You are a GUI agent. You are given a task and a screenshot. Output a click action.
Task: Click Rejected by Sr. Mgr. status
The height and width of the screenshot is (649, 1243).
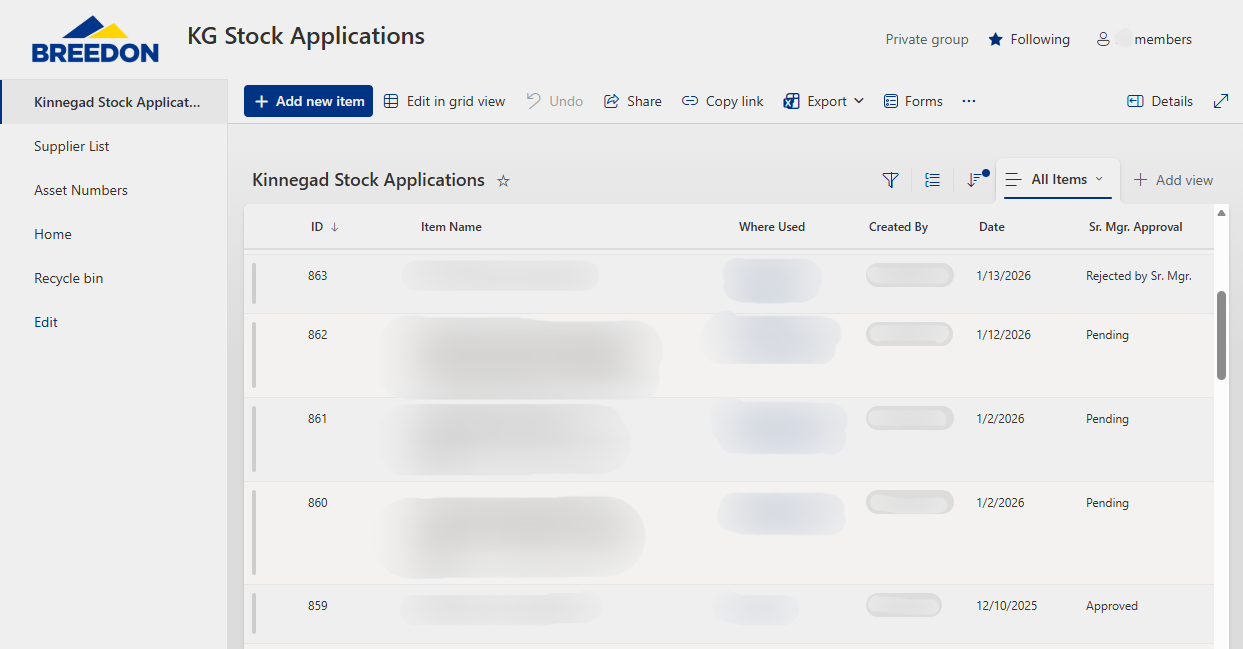[x=1139, y=276]
